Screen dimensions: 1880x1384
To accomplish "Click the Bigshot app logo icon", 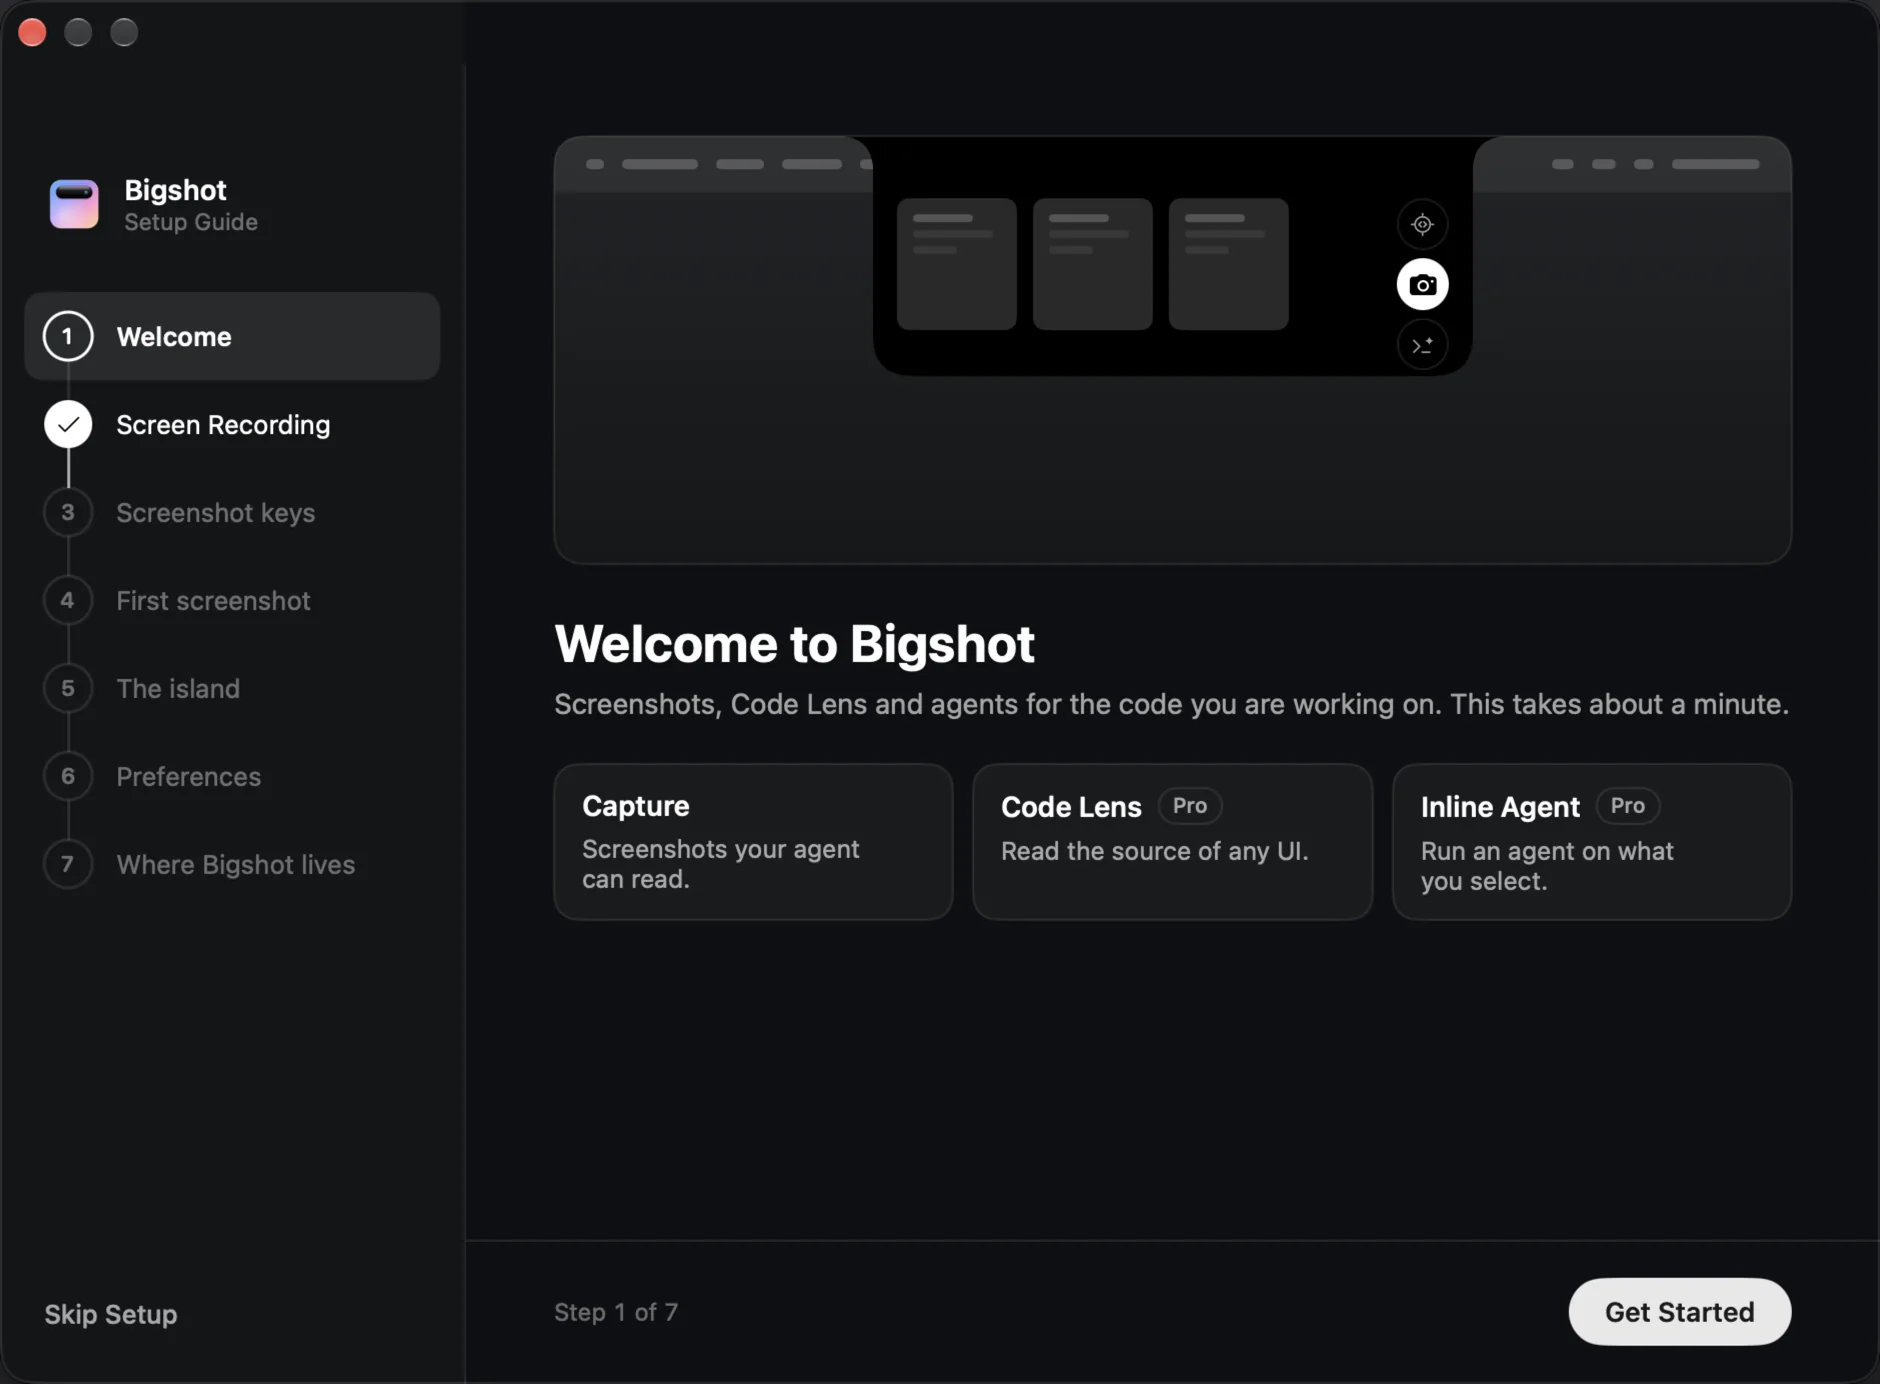I will tap(74, 205).
